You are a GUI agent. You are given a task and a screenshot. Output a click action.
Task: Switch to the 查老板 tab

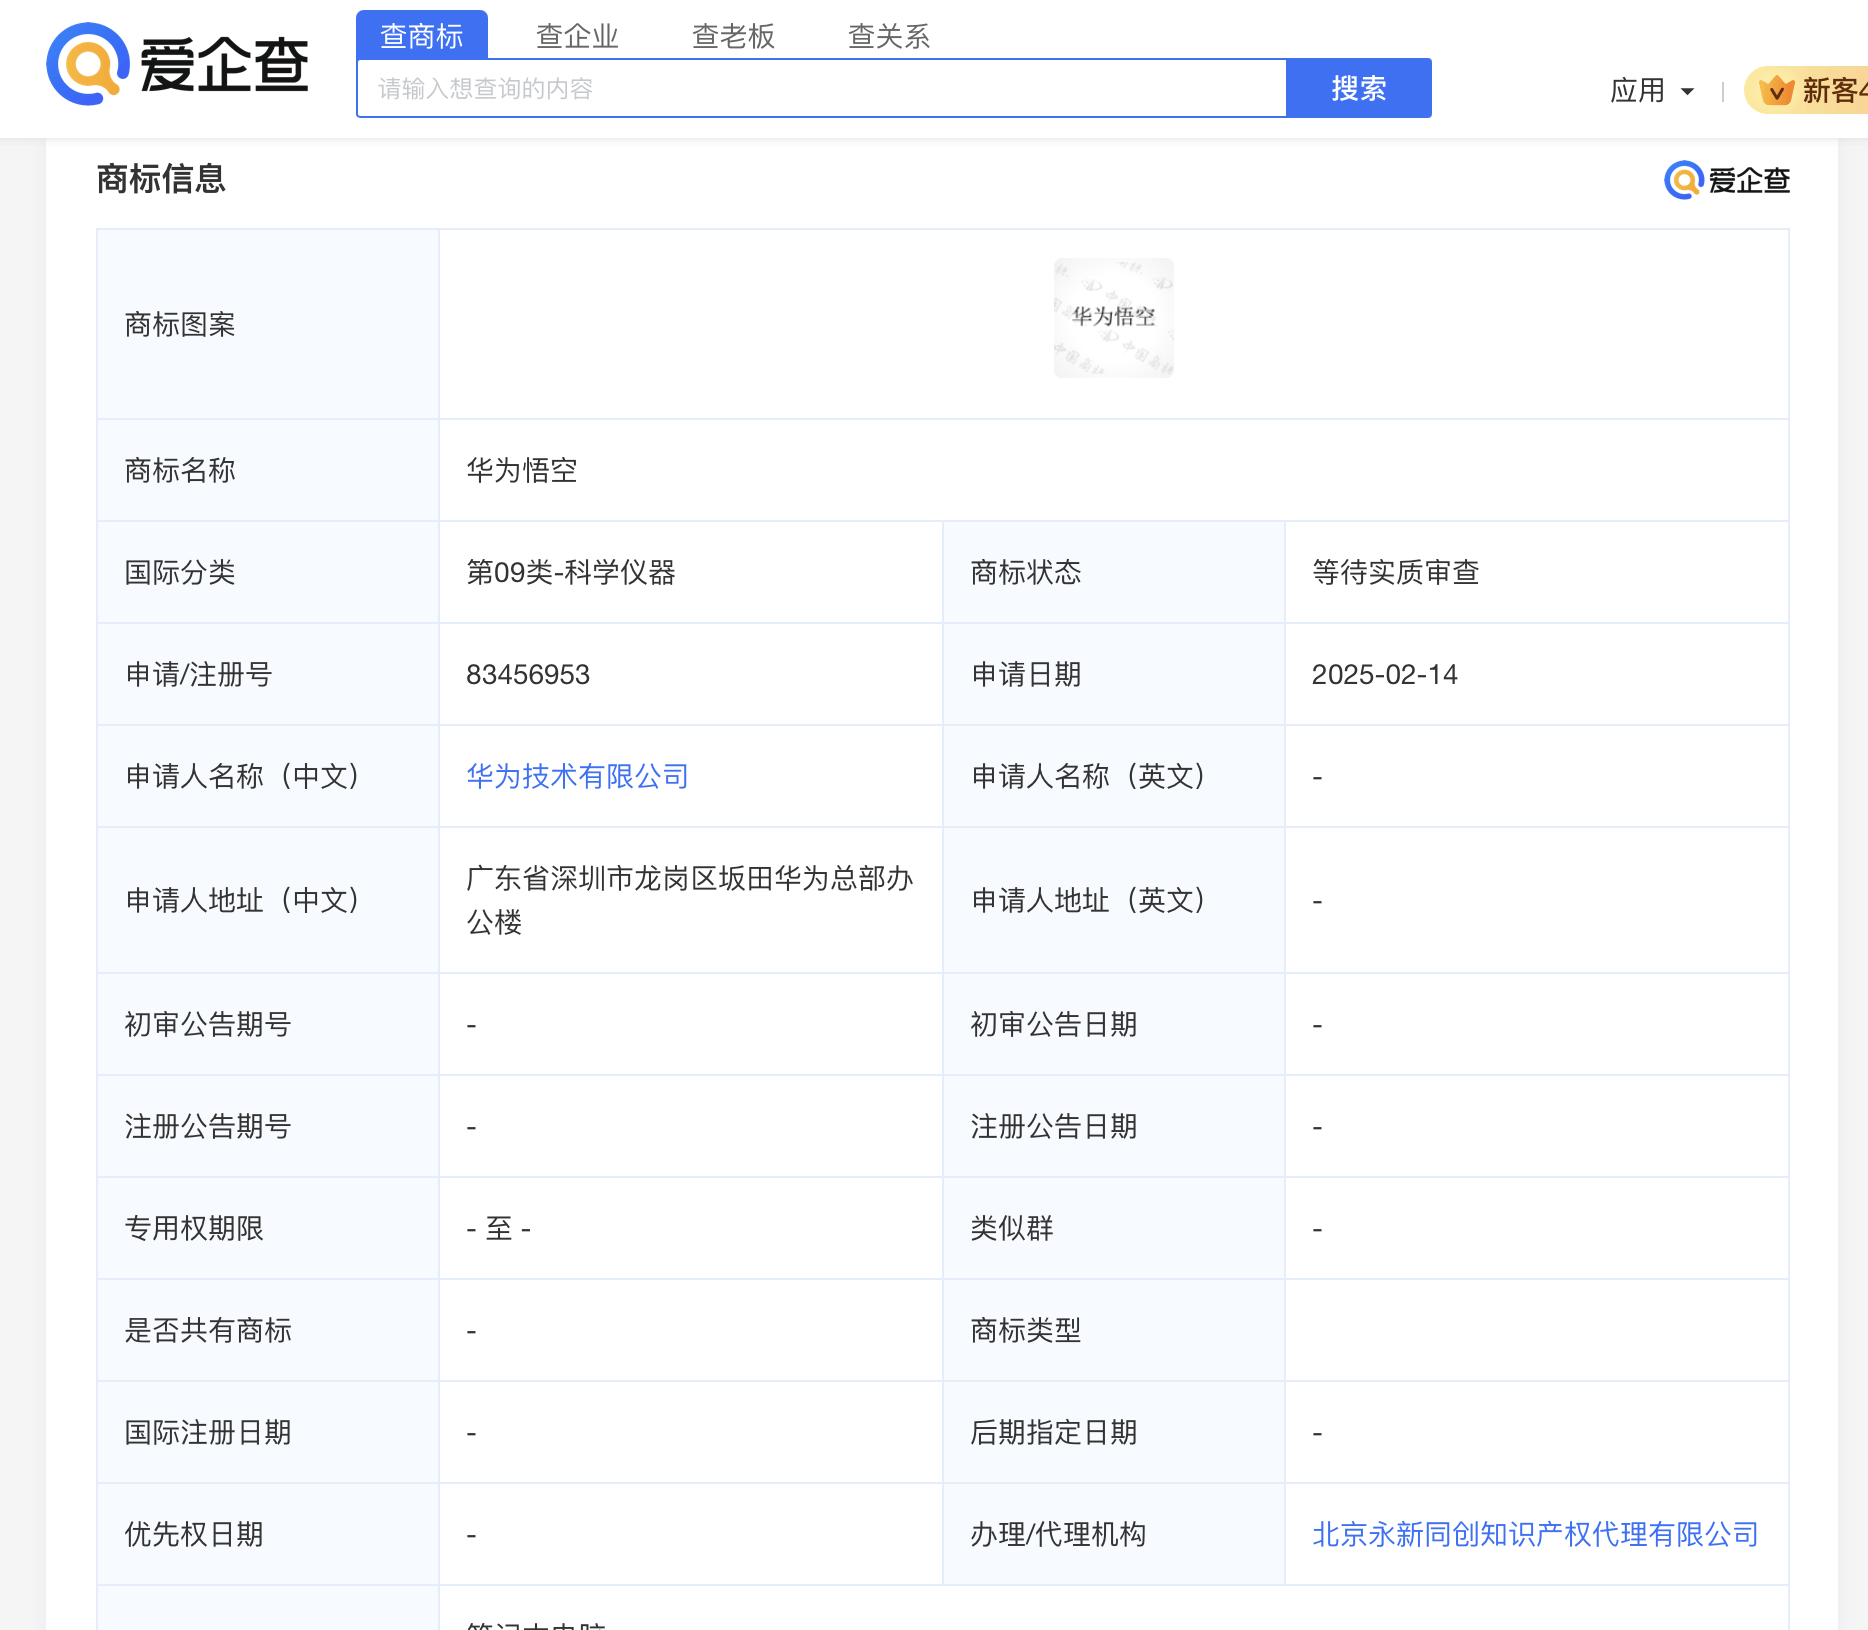(733, 36)
